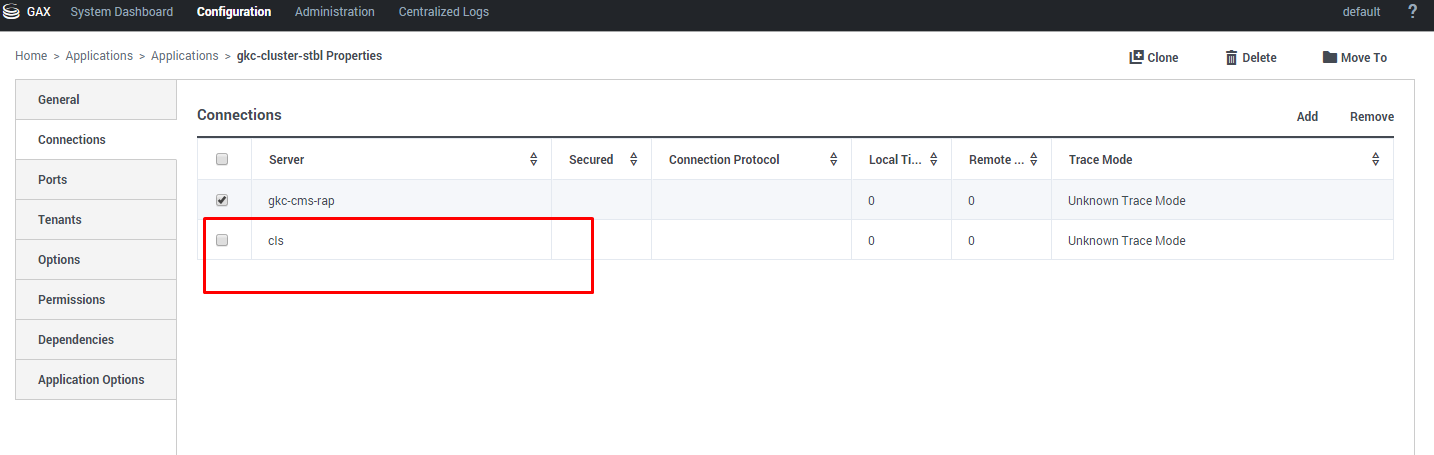Open the default user dropdown
The image size is (1434, 455).
pyautogui.click(x=1361, y=12)
